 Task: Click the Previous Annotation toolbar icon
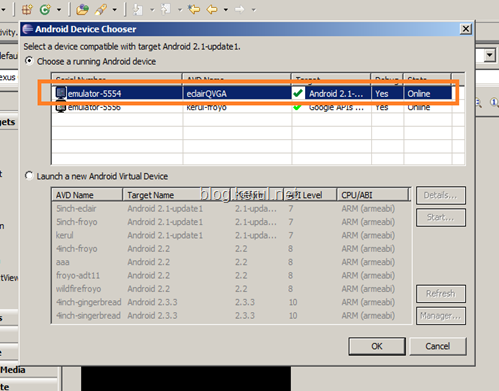click(166, 9)
